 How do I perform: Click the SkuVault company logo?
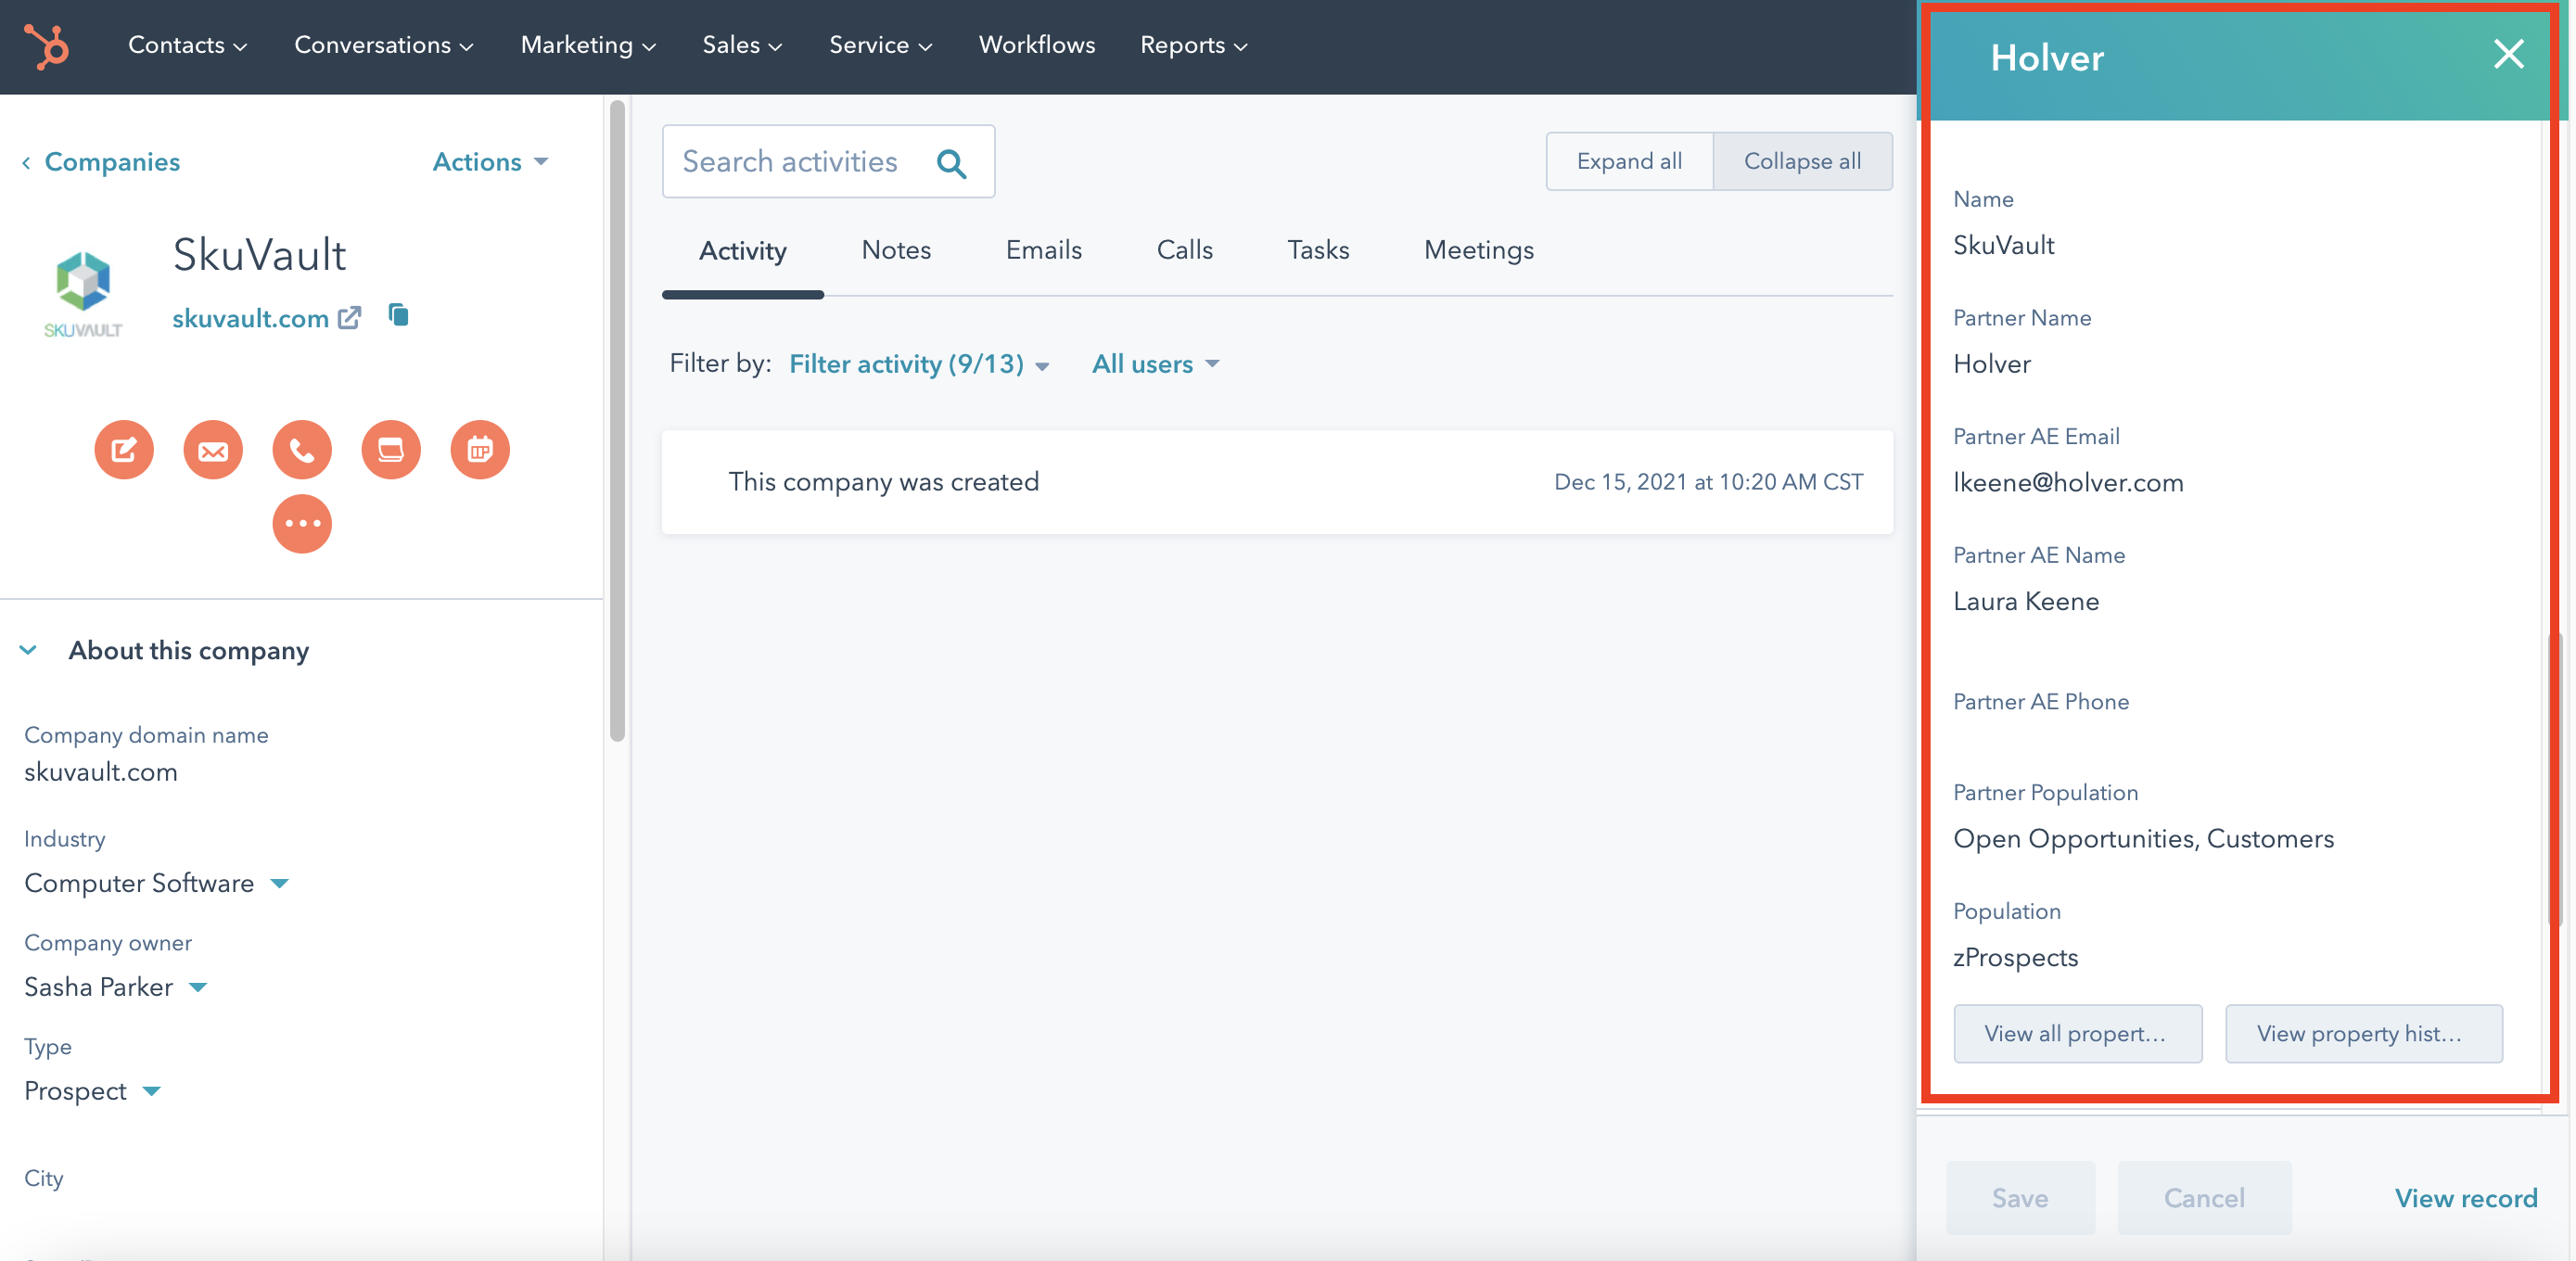pyautogui.click(x=83, y=294)
